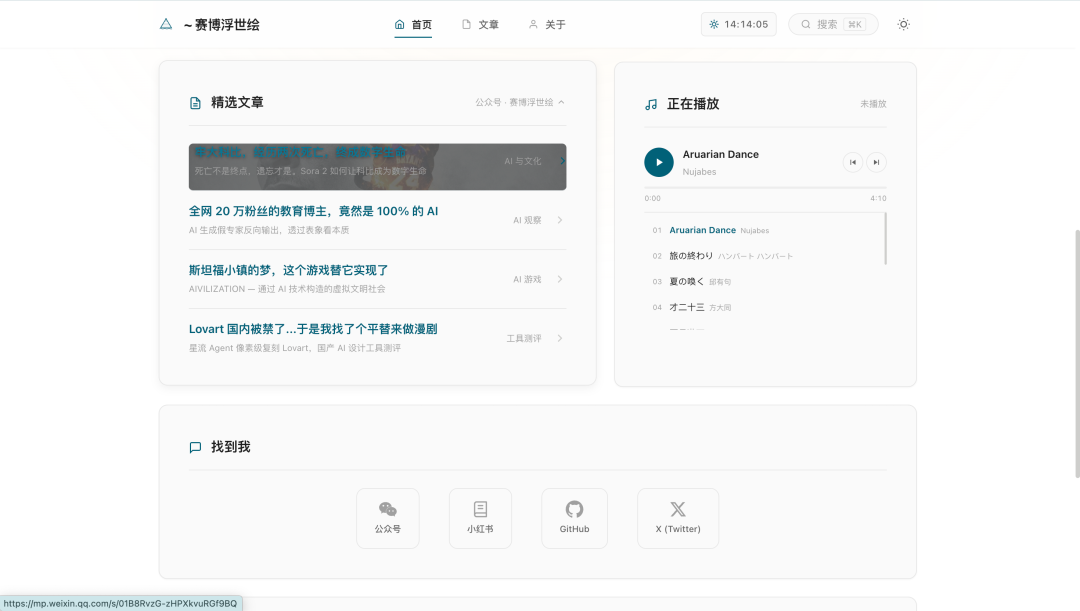This screenshot has width=1080, height=611.
Task: Click chevron beside the 工具测评 tag
Action: [560, 338]
